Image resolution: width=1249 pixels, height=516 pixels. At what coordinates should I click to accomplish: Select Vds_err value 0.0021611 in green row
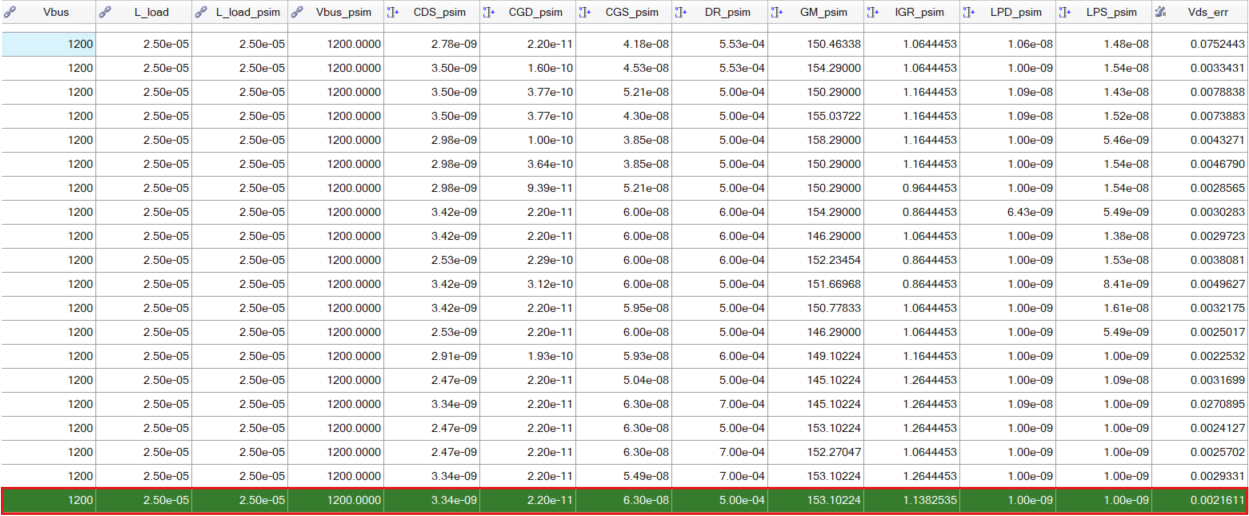pyautogui.click(x=1217, y=500)
